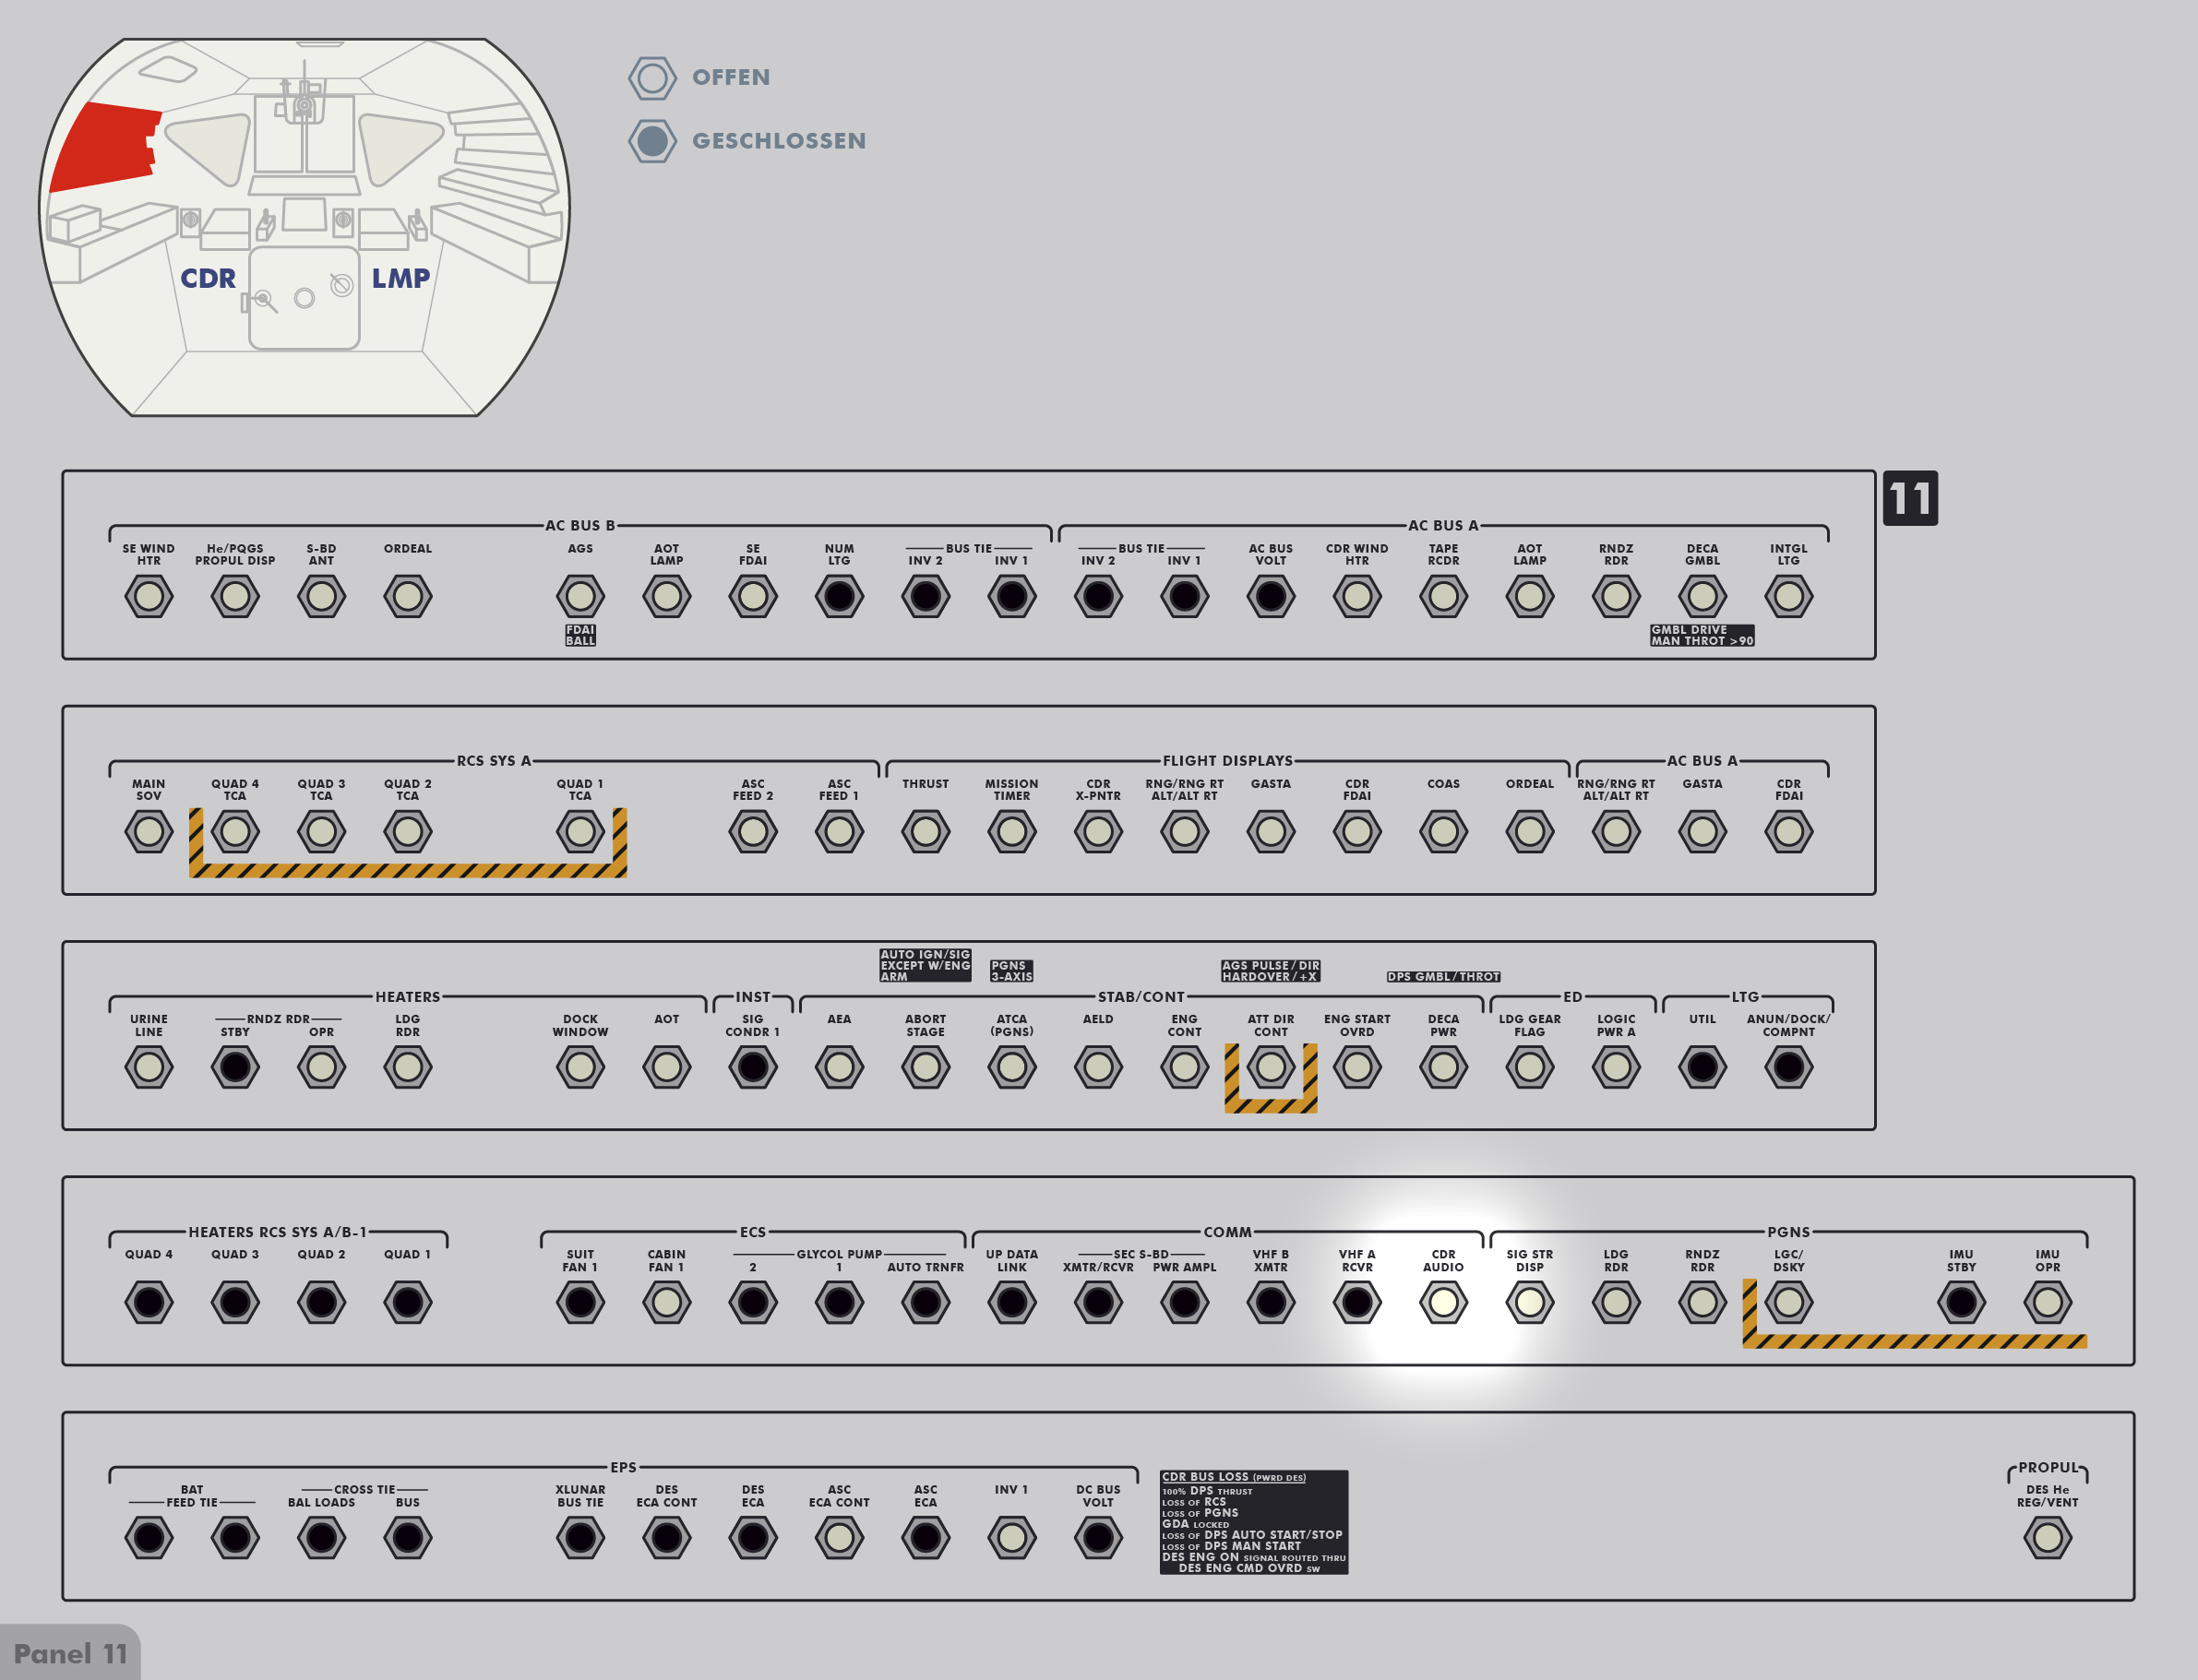The width and height of the screenshot is (2198, 1680).
Task: Toggle the AC BUS VOLT breaker
Action: (1270, 597)
